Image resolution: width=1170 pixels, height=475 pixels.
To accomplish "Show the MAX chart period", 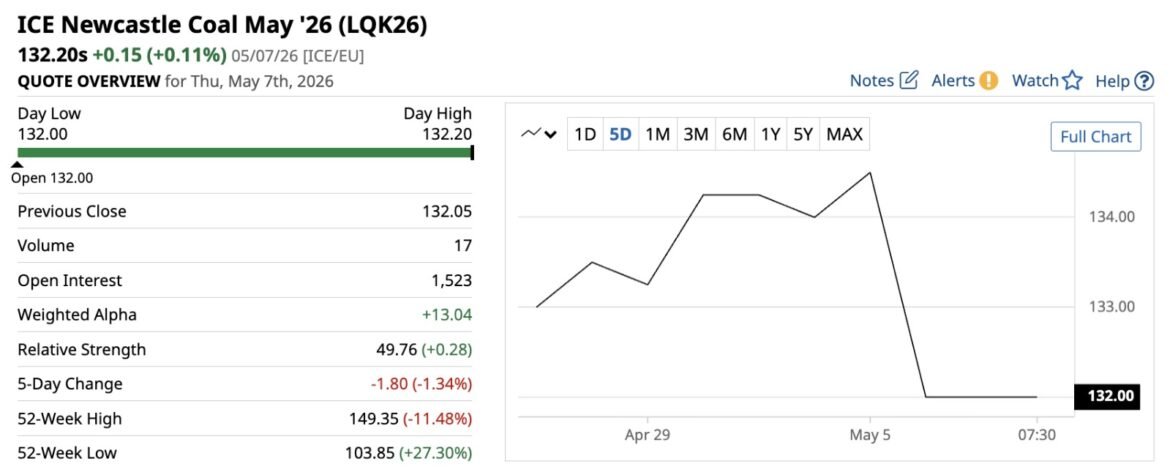I will pos(845,135).
